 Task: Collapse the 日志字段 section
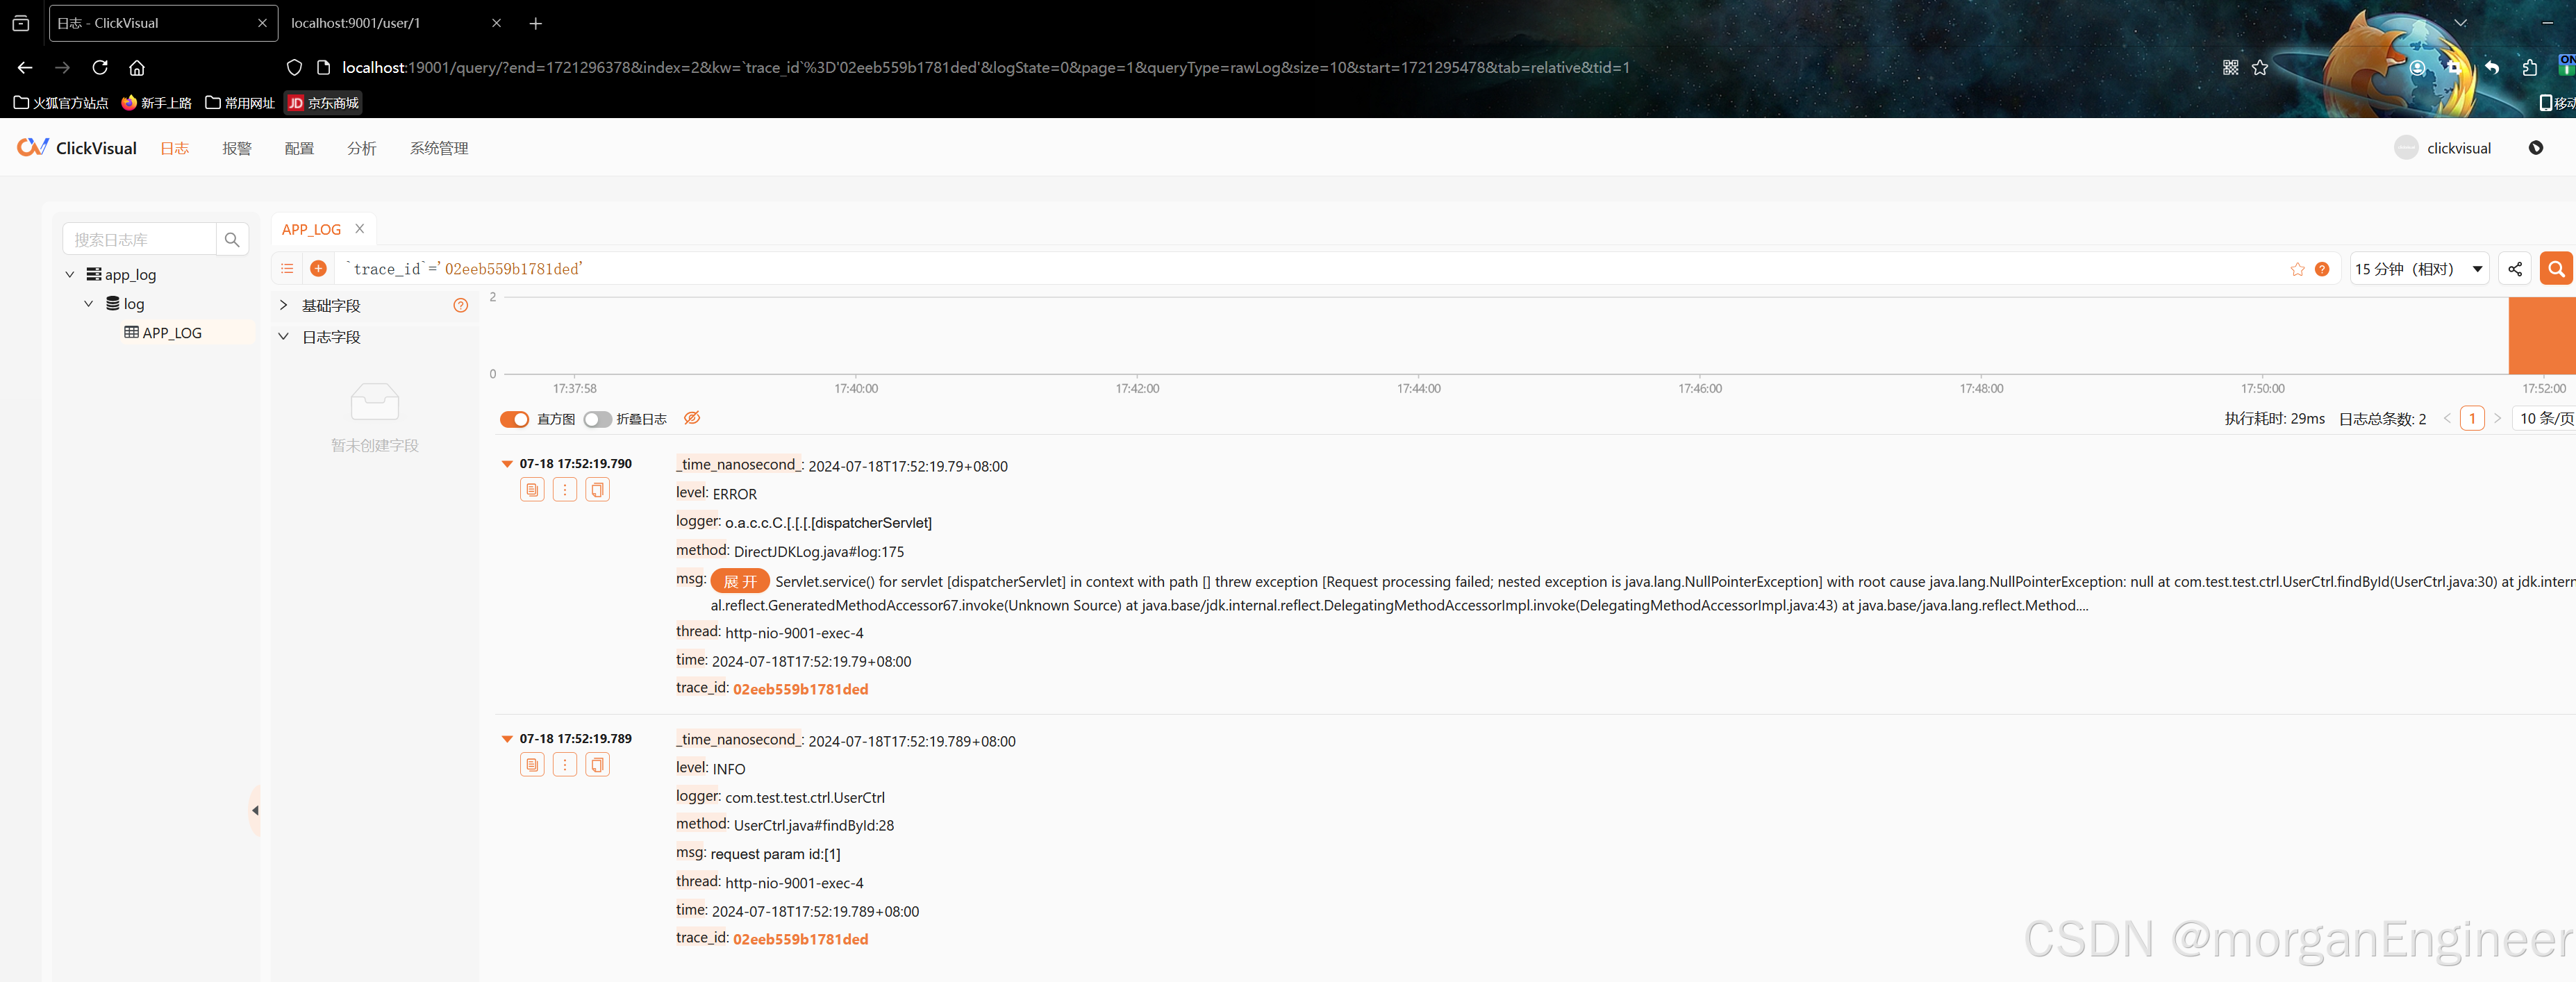tap(283, 337)
